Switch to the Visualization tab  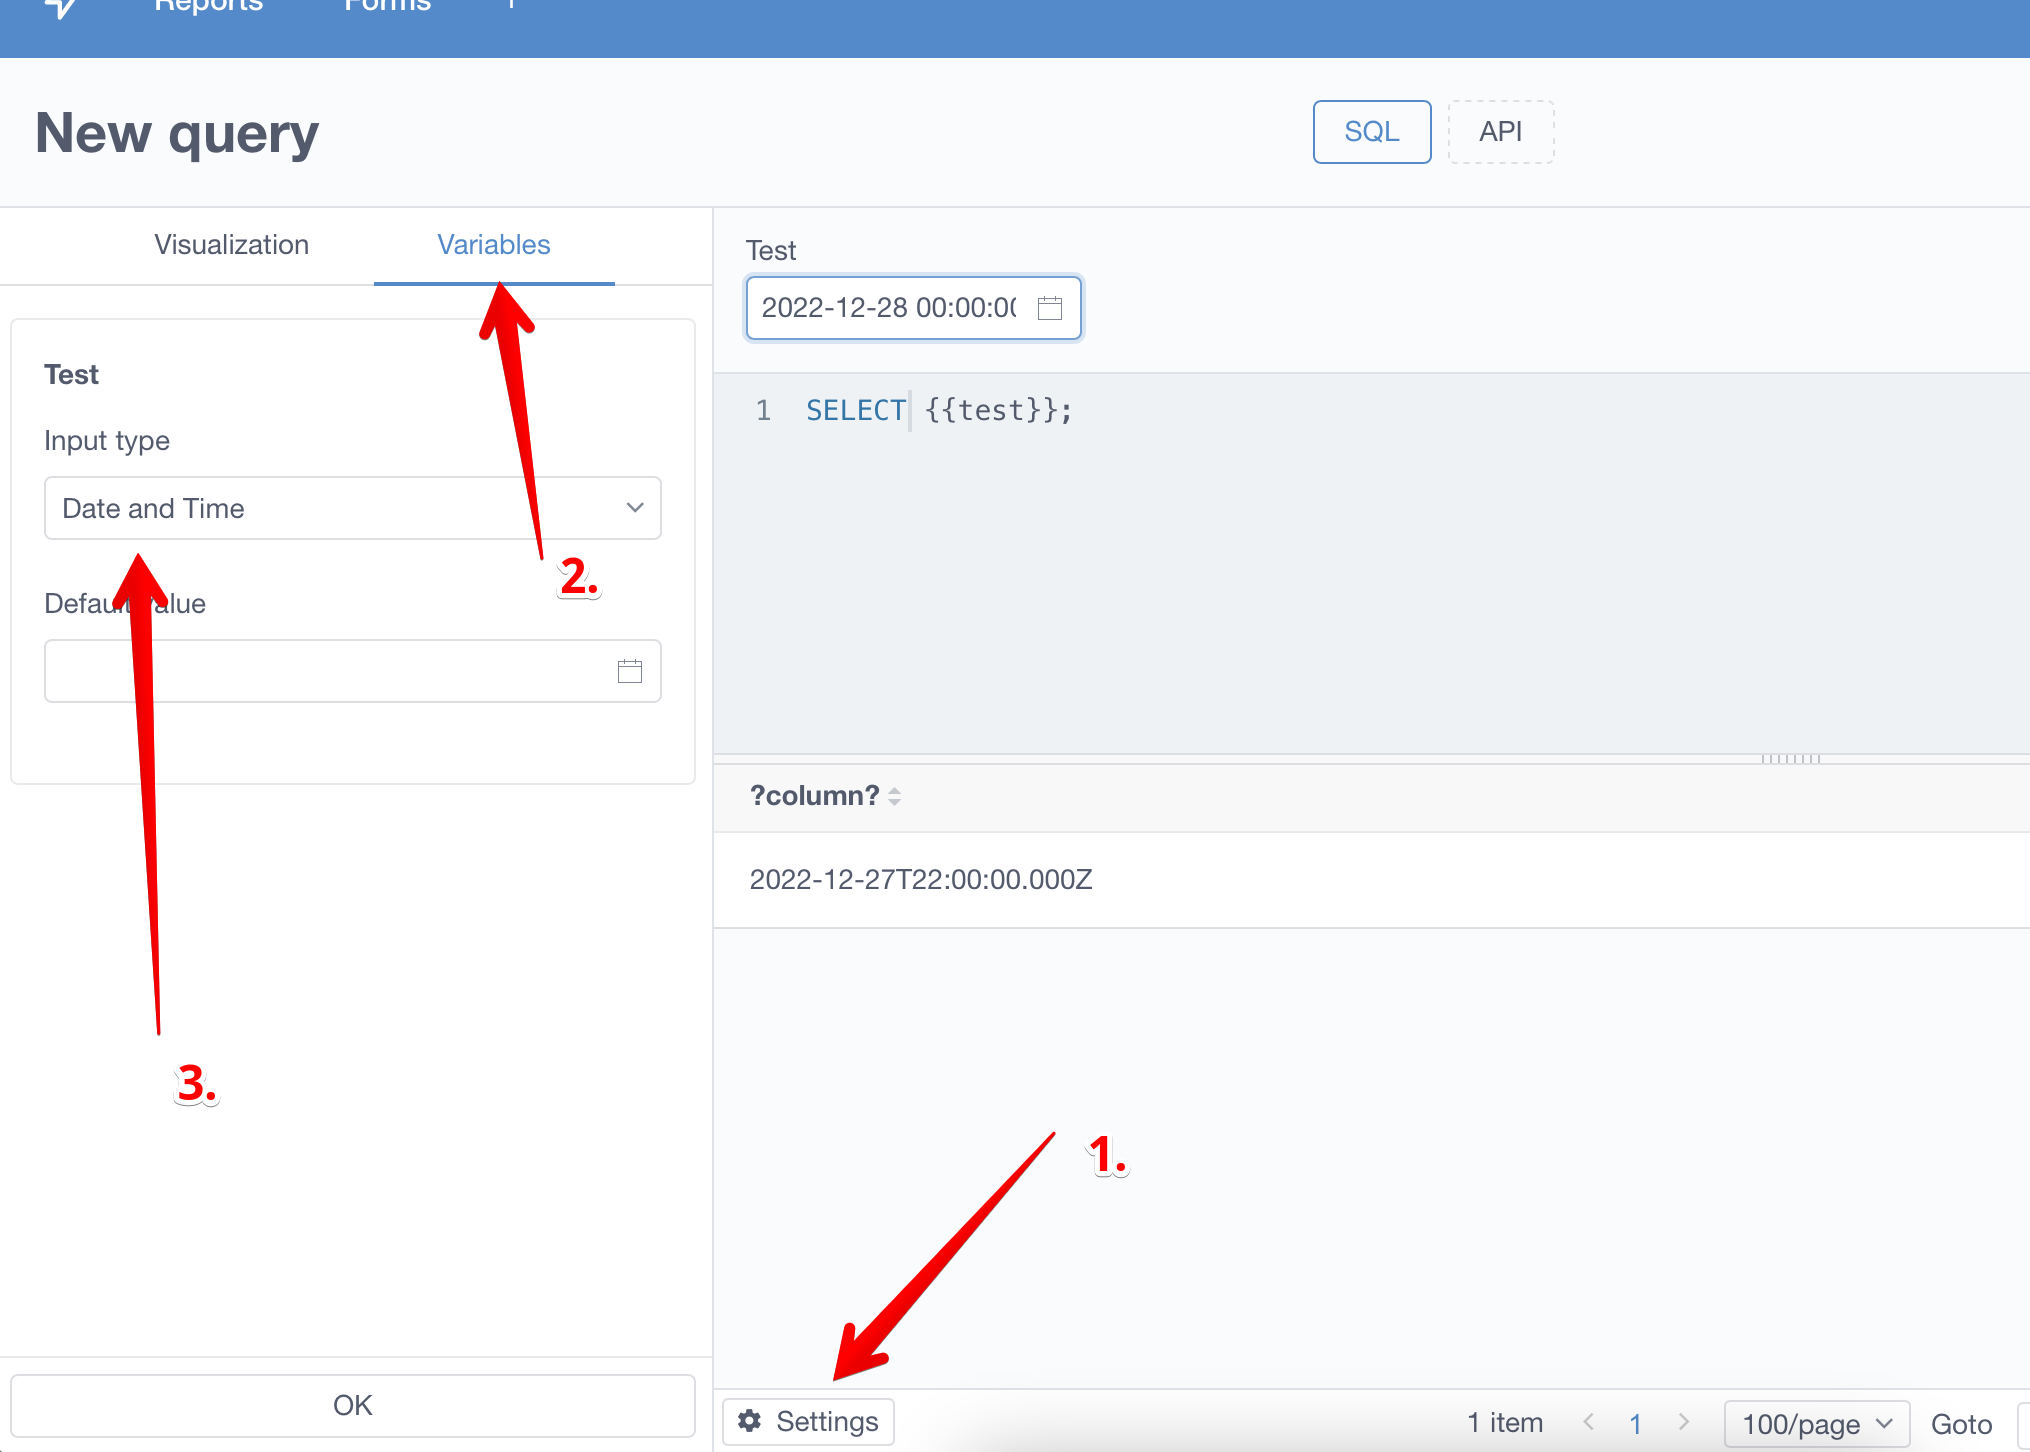pos(231,245)
